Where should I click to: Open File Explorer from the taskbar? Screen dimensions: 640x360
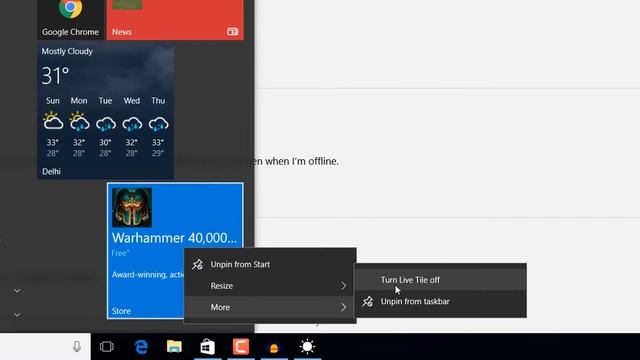pyautogui.click(x=174, y=347)
